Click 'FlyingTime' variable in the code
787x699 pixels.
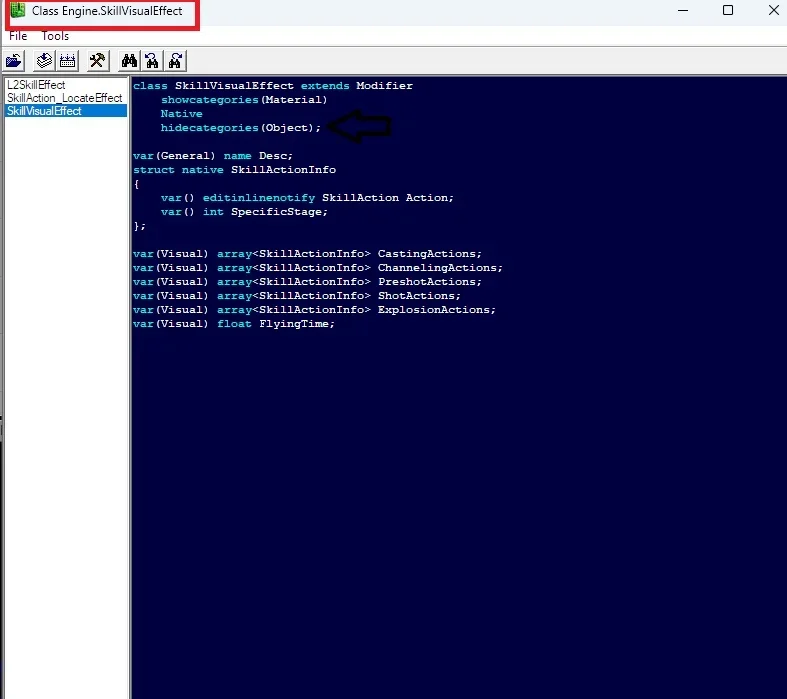click(294, 324)
